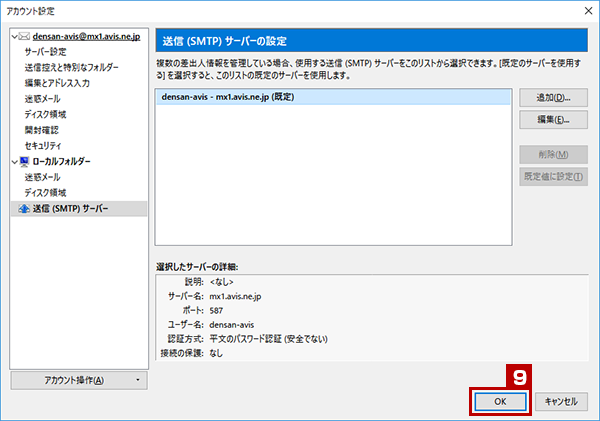Screen dimensions: 600x421
Task: Click the Local Folders computer icon
Action: pos(24,162)
